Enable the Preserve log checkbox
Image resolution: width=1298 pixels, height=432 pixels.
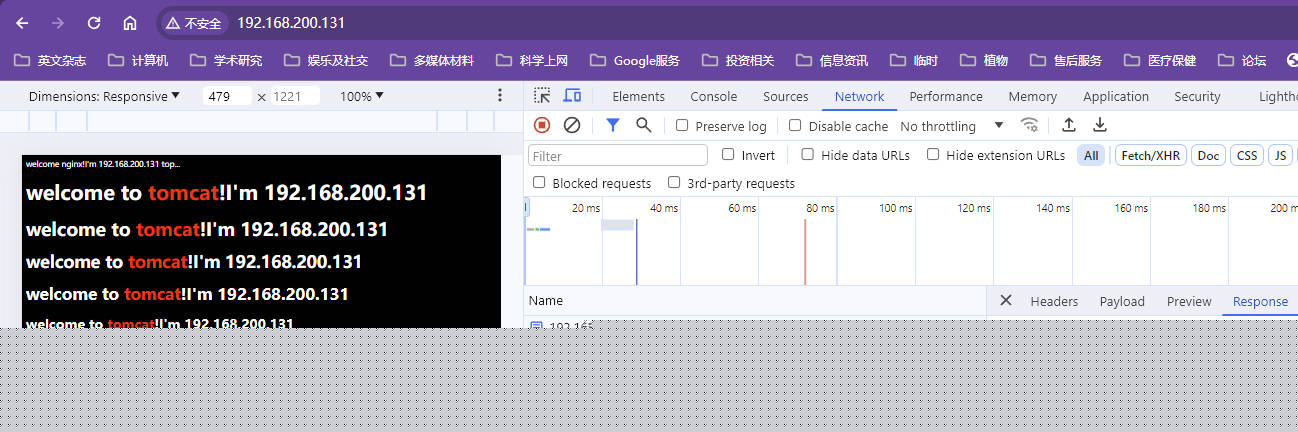(682, 125)
